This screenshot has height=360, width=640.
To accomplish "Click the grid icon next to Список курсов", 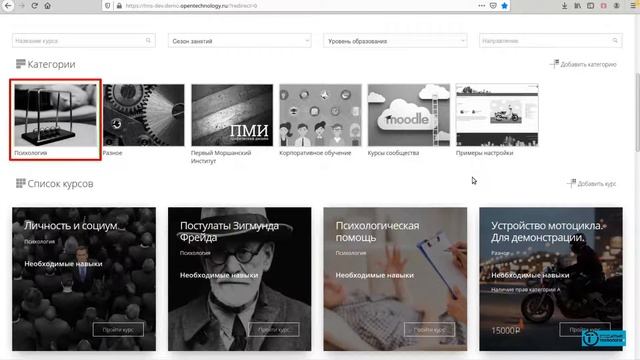I will click(x=20, y=183).
